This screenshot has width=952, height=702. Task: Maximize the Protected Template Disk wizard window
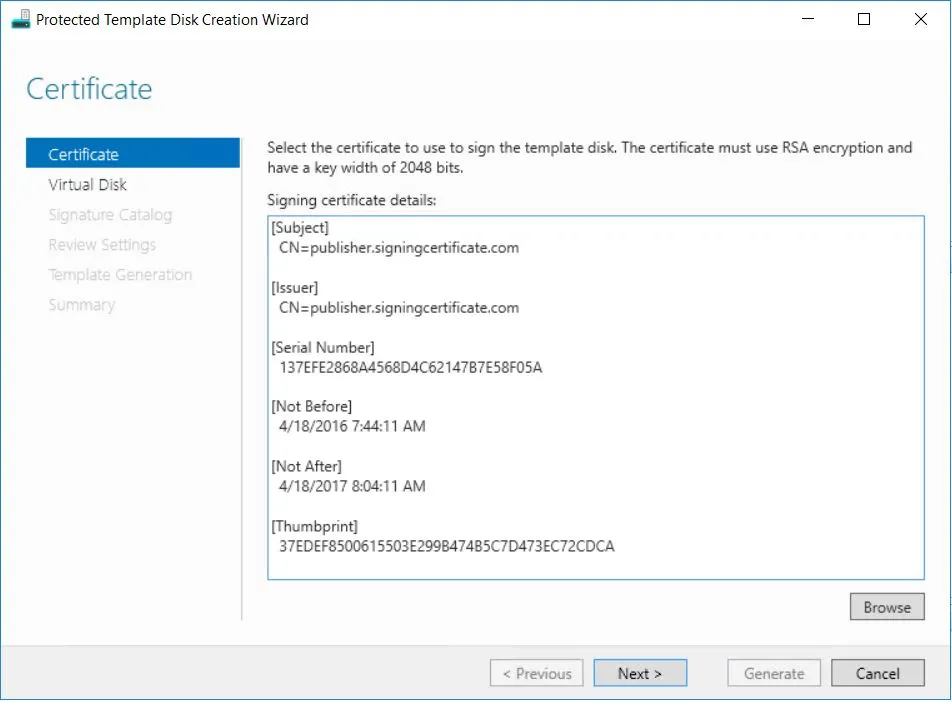pos(864,19)
